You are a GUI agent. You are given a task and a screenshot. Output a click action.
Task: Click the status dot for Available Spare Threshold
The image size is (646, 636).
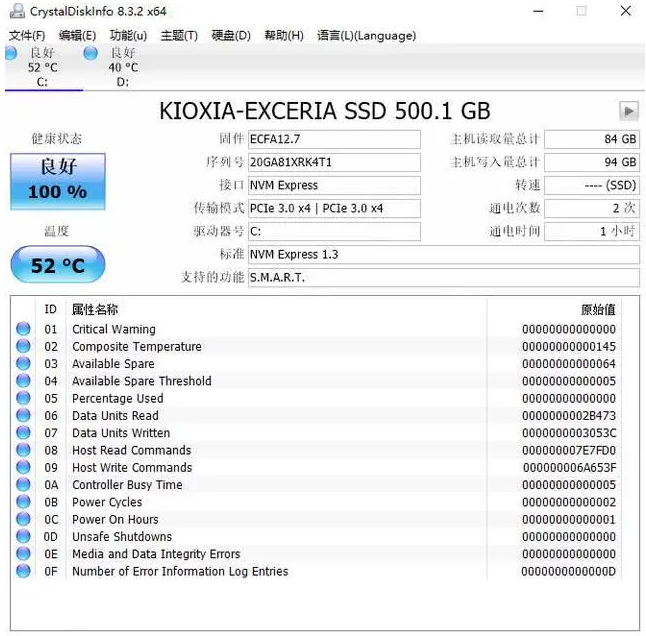click(23, 381)
